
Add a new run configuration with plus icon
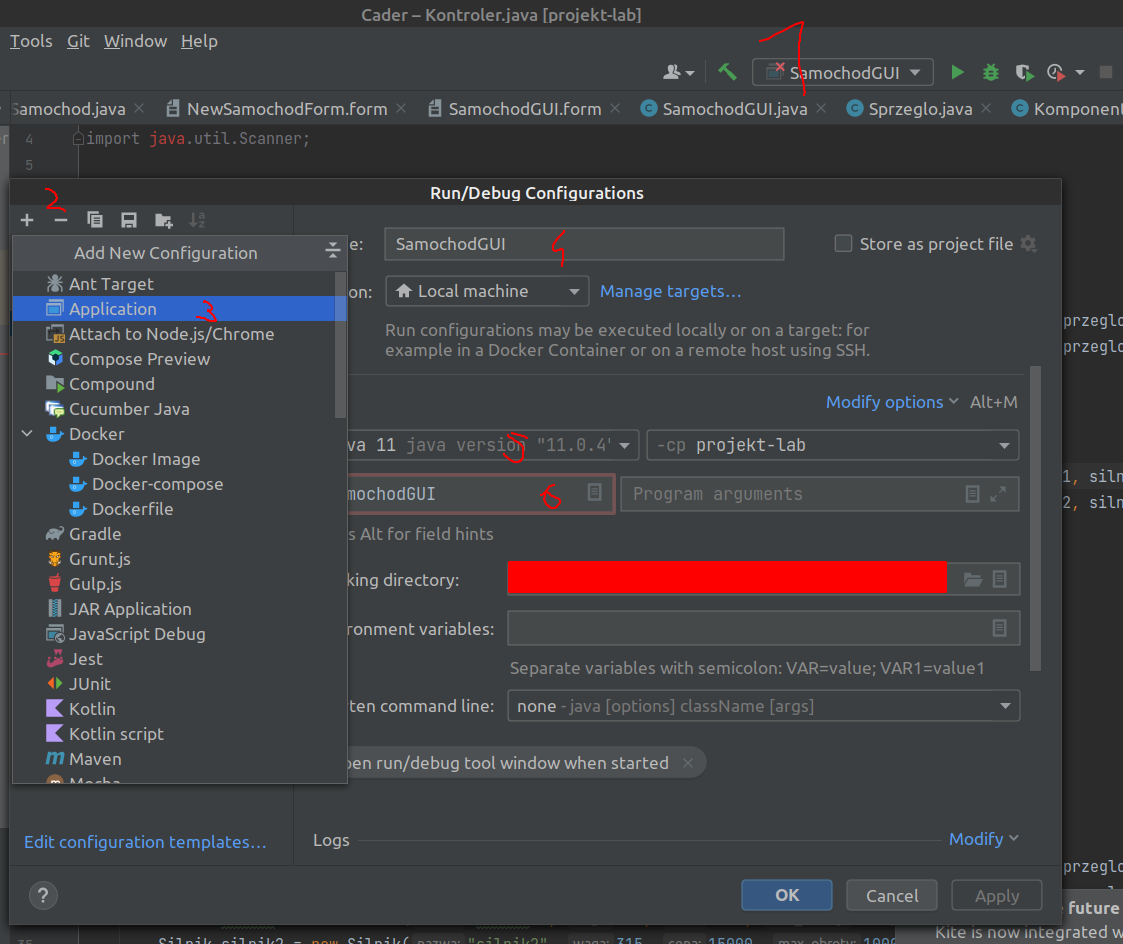point(26,219)
